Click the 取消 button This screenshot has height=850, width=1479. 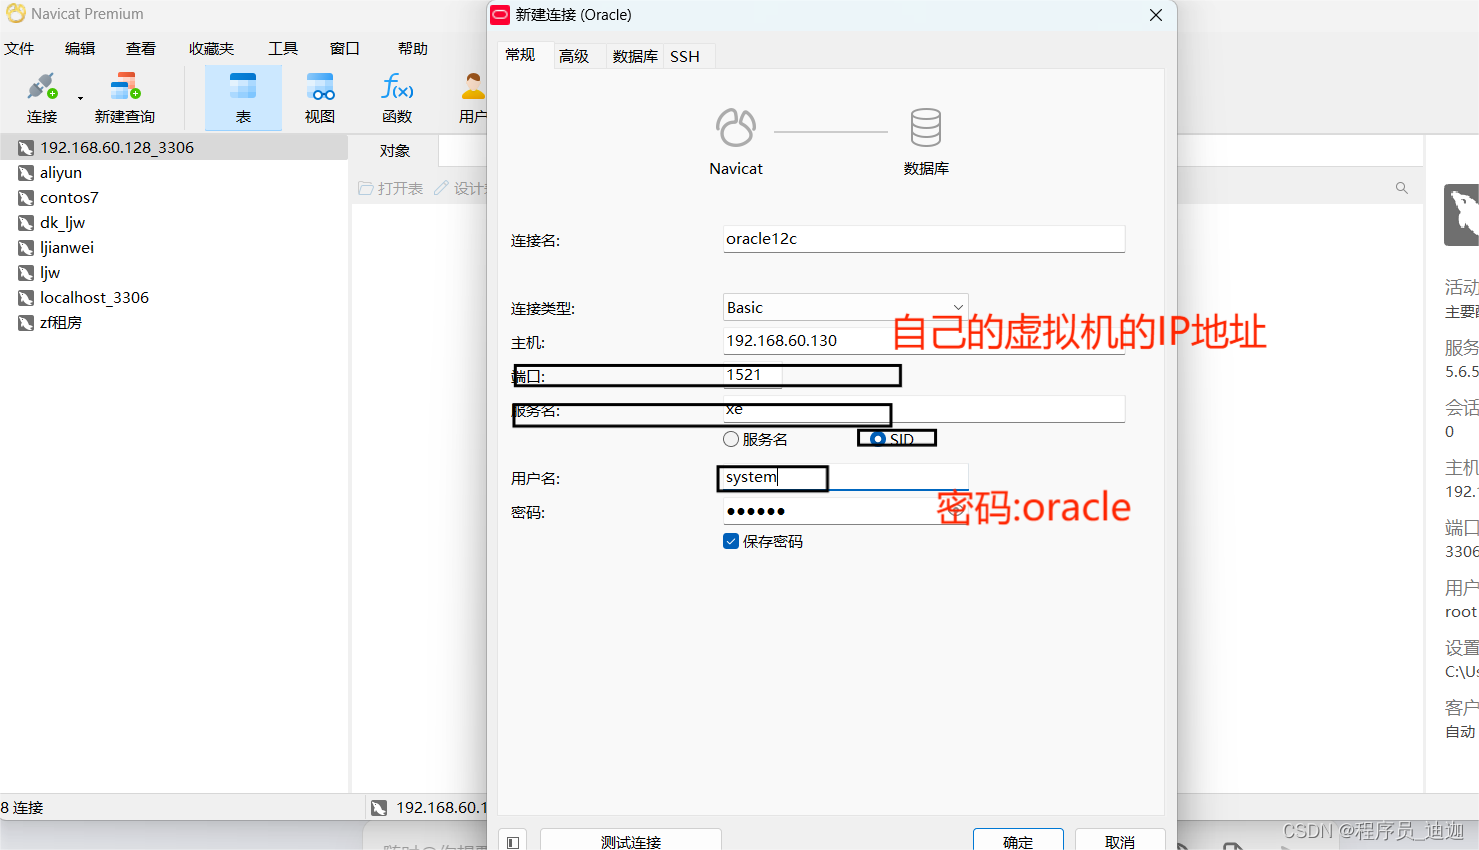[x=1120, y=842]
